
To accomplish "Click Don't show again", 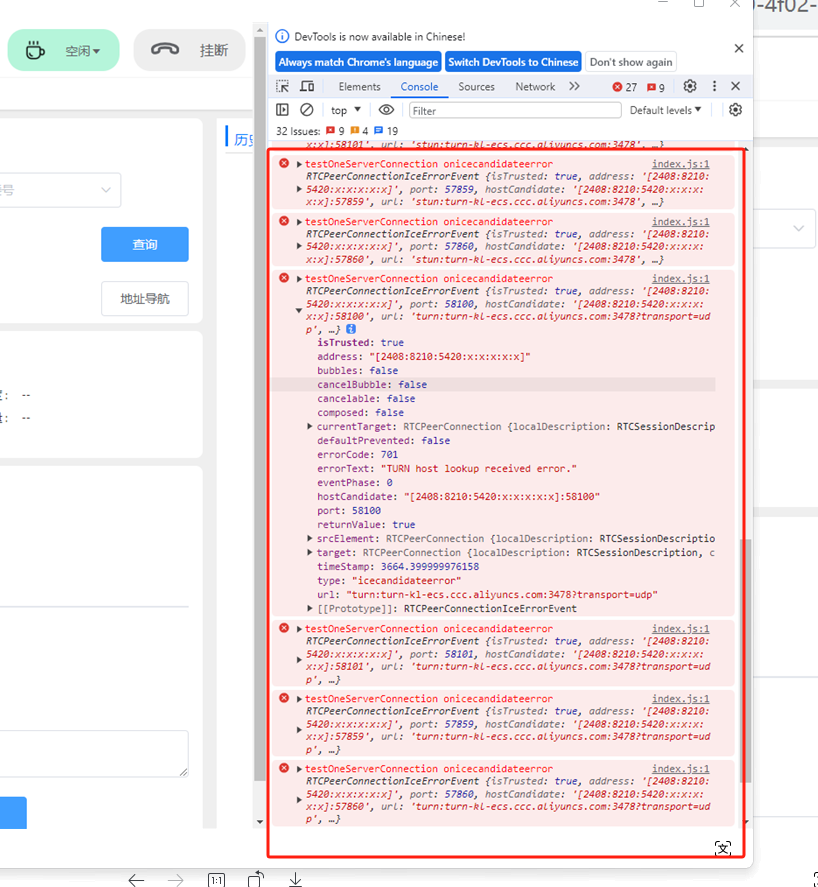I will coord(631,62).
